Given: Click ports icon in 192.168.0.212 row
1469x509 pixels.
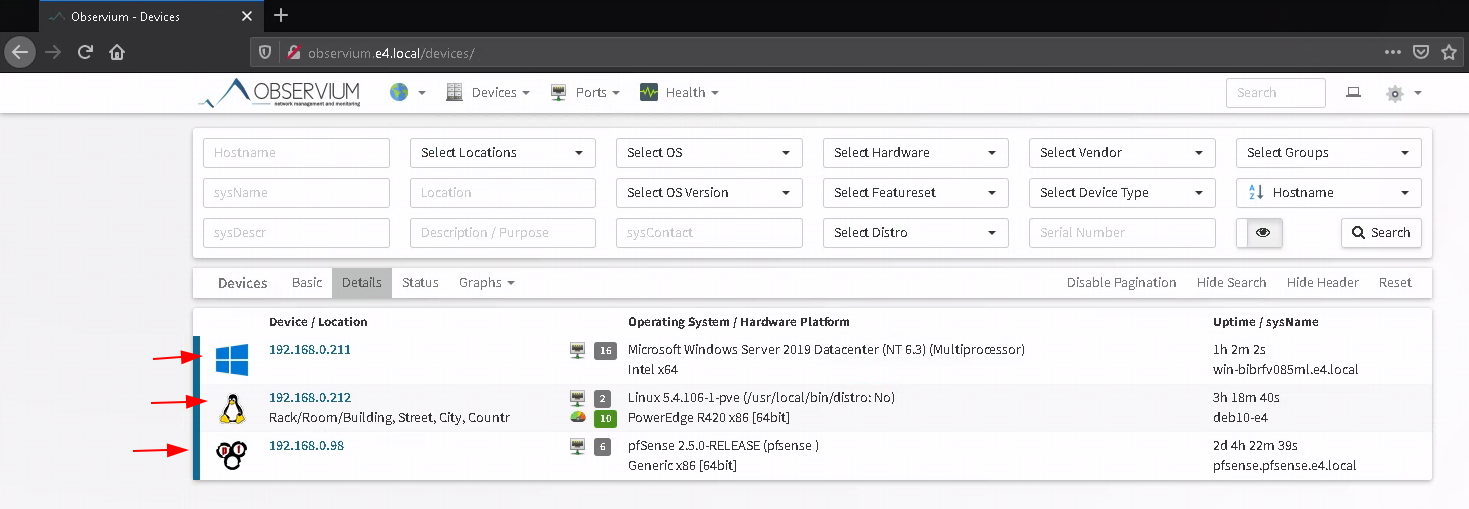Looking at the screenshot, I should click(x=577, y=398).
